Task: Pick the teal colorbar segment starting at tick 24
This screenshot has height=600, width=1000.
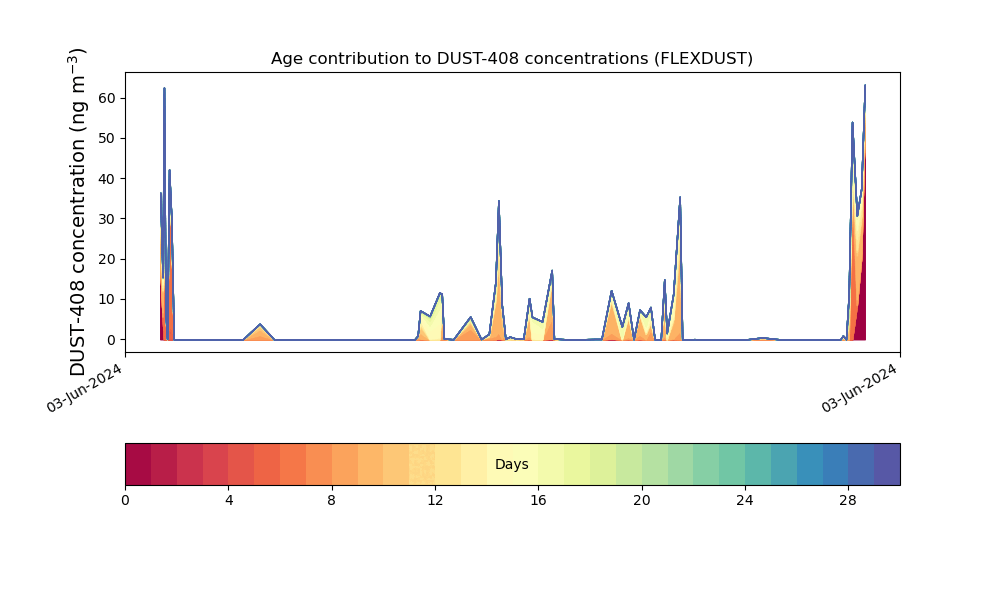Action: pos(758,464)
